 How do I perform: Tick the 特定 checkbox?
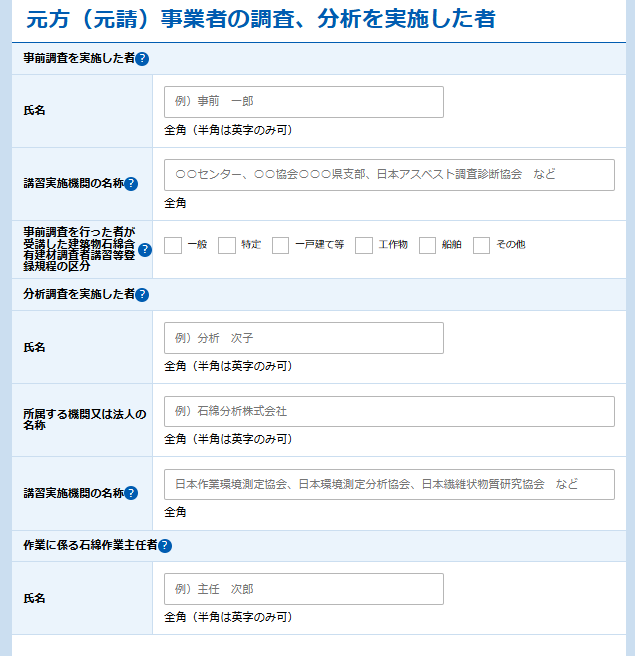click(227, 245)
